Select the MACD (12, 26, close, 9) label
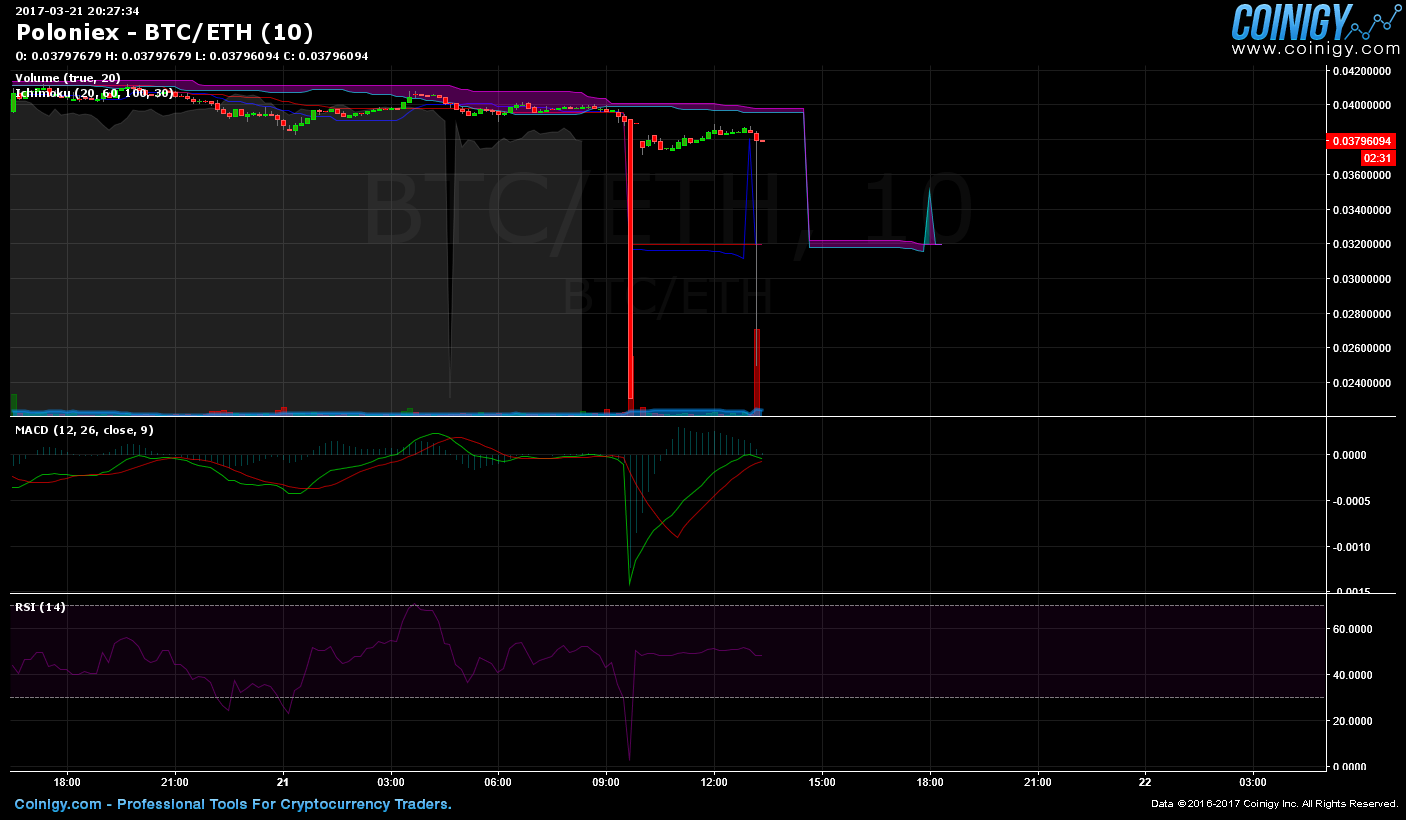The width and height of the screenshot is (1406, 820). point(84,429)
